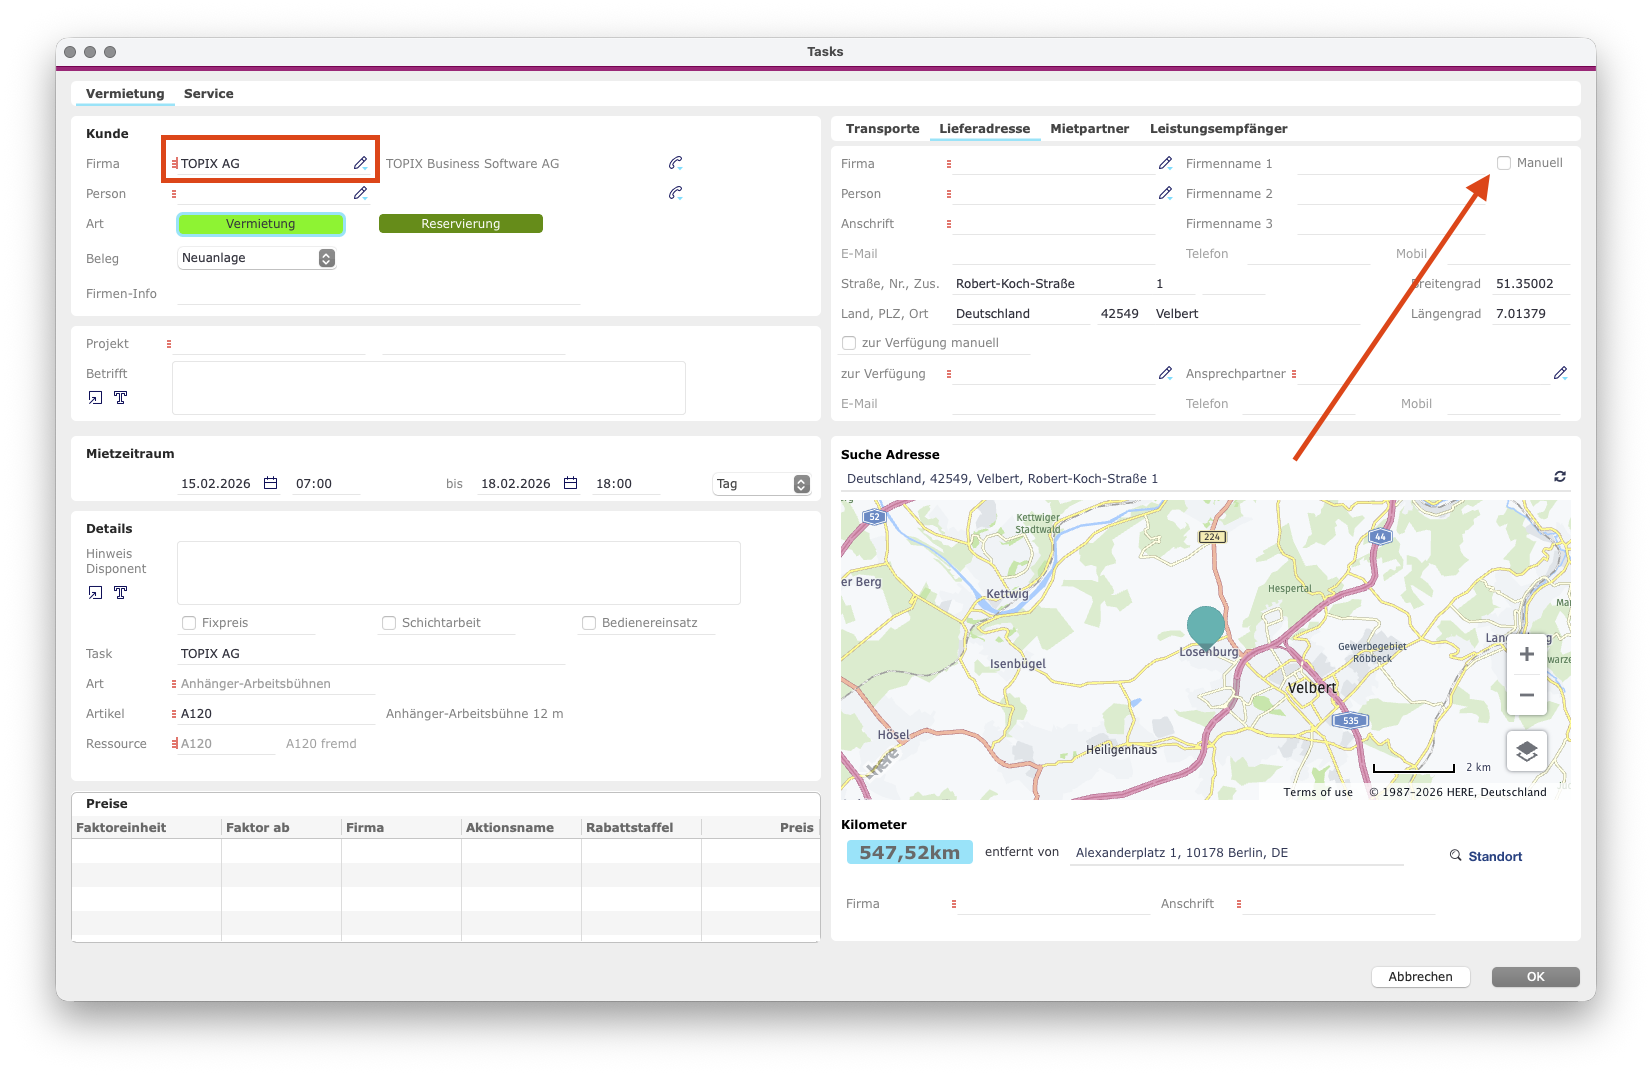1652x1075 pixels.
Task: Open the Lieferadresse tab
Action: (x=985, y=129)
